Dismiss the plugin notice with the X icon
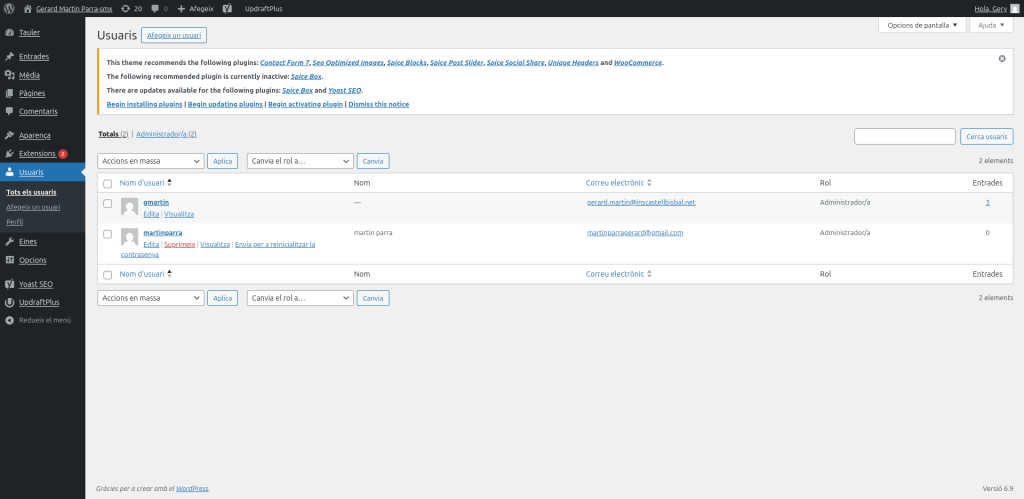1024x499 pixels. [1002, 59]
